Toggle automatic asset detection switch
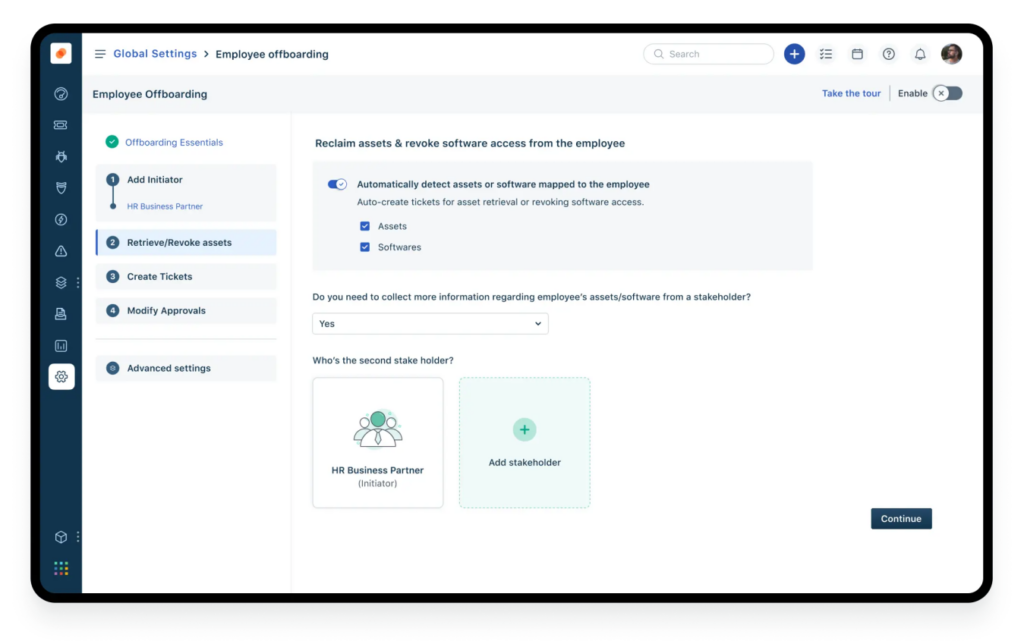 pos(337,184)
